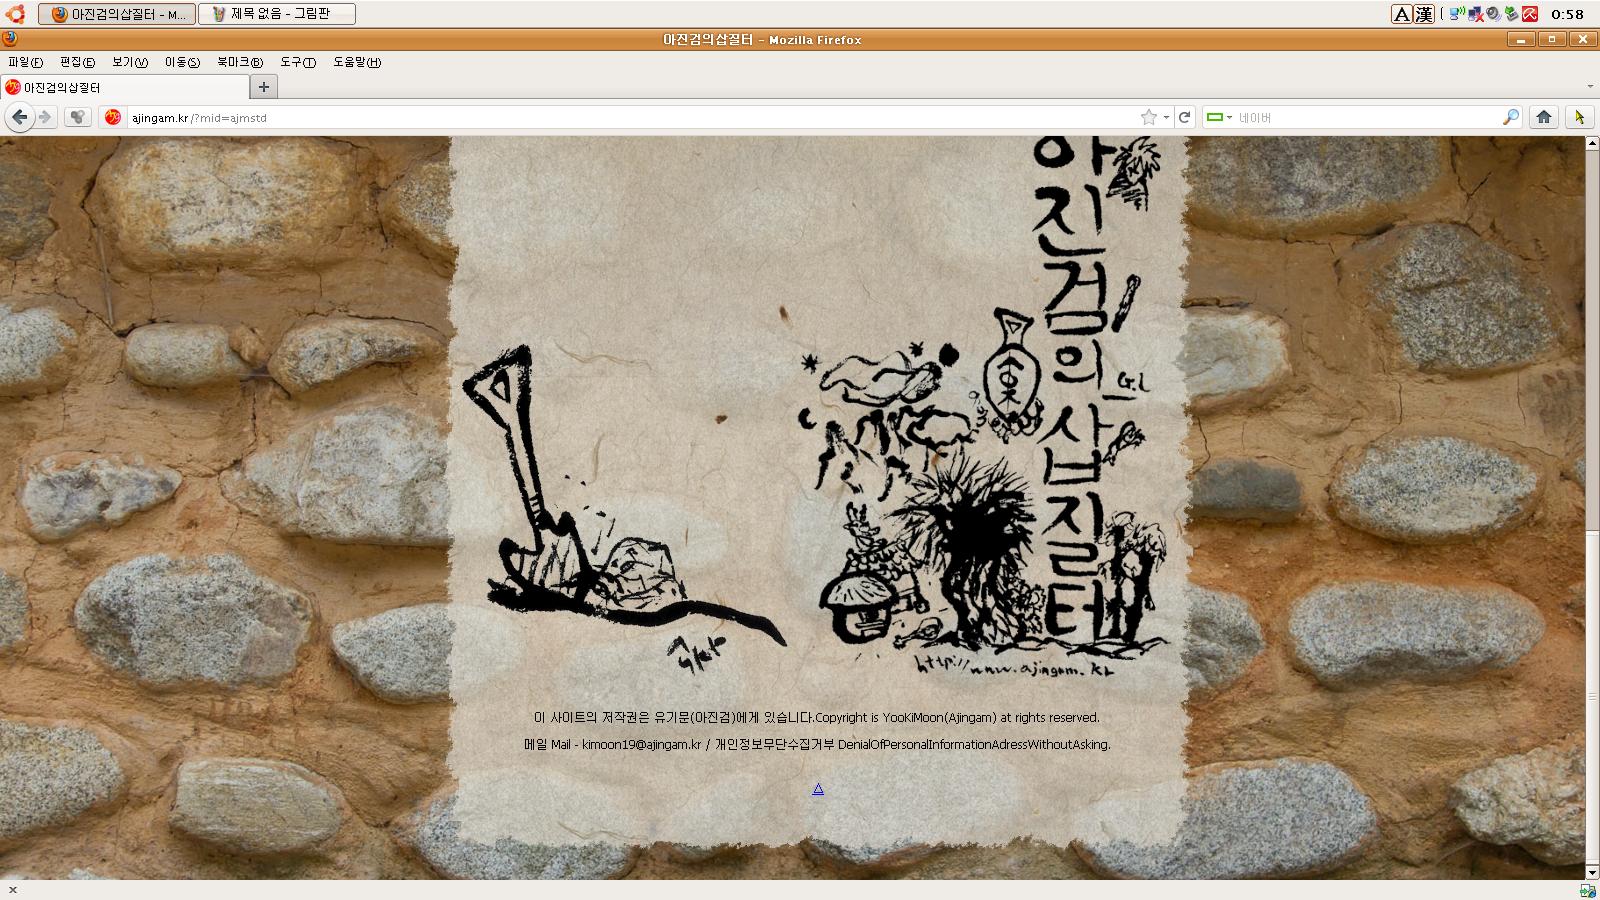Open the Naver search engine selector
Image resolution: width=1600 pixels, height=900 pixels.
point(1219,117)
